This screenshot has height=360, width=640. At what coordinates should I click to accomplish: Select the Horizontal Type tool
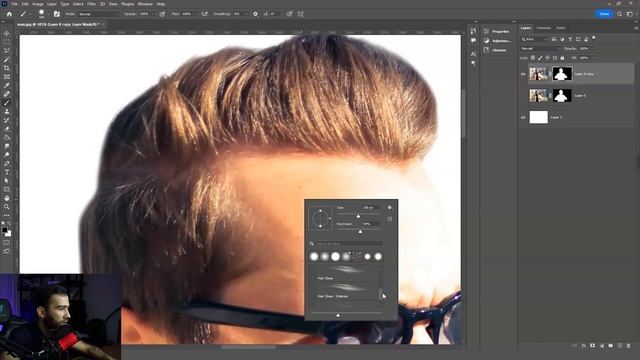tap(7, 172)
